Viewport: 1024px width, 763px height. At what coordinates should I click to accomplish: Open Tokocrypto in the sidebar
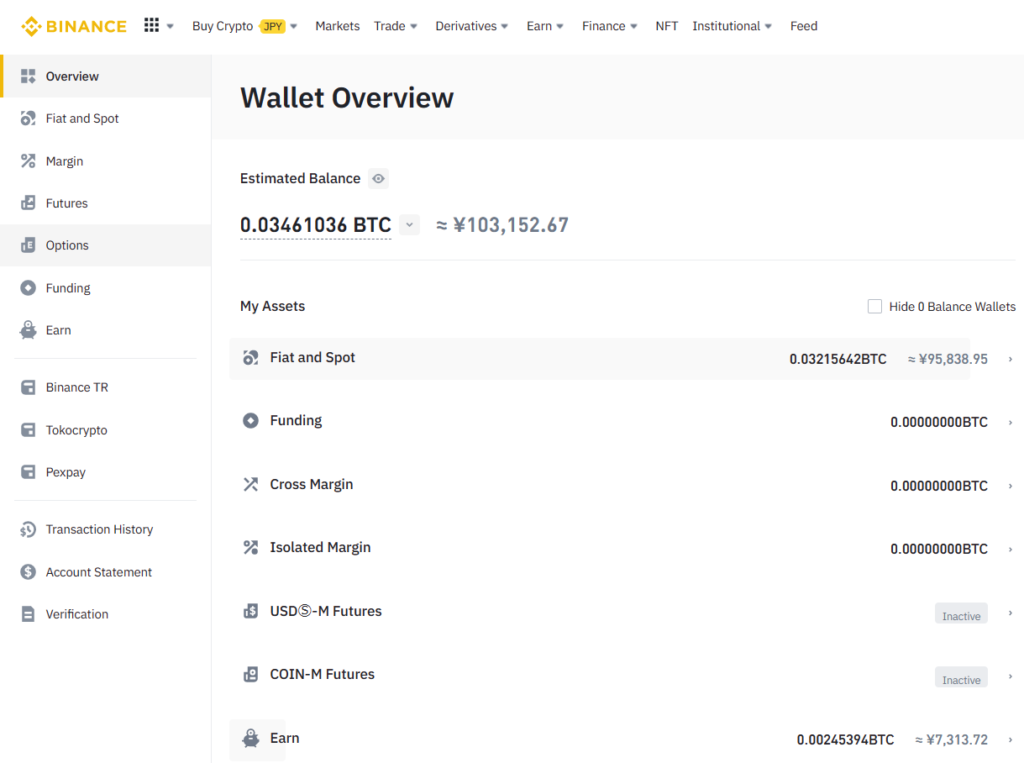(x=76, y=430)
